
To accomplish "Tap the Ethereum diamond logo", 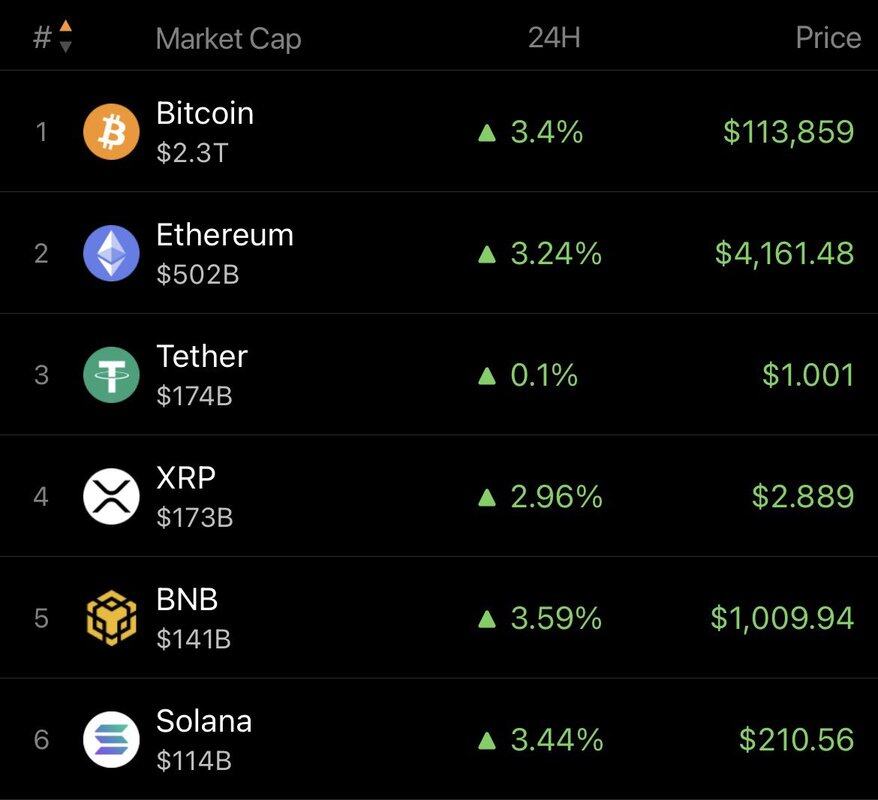I will pyautogui.click(x=111, y=253).
